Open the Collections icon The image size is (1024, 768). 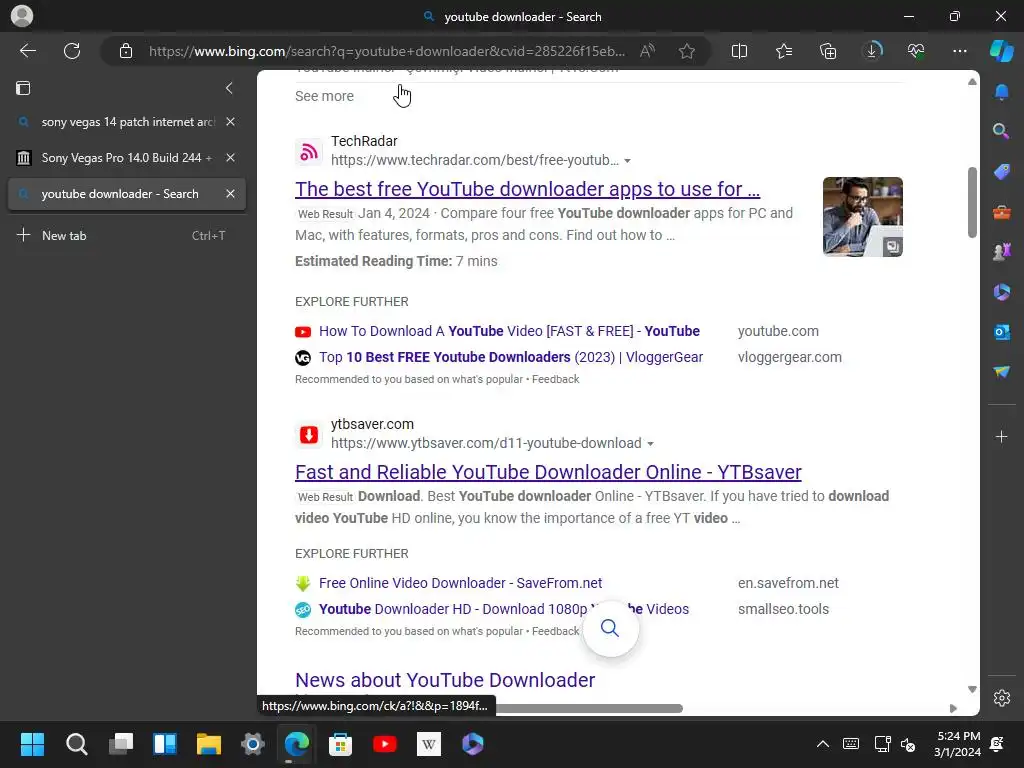(827, 51)
